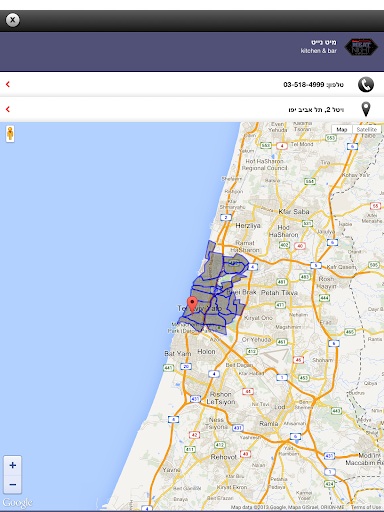Zoom in with the plus button

pyautogui.click(x=13, y=465)
